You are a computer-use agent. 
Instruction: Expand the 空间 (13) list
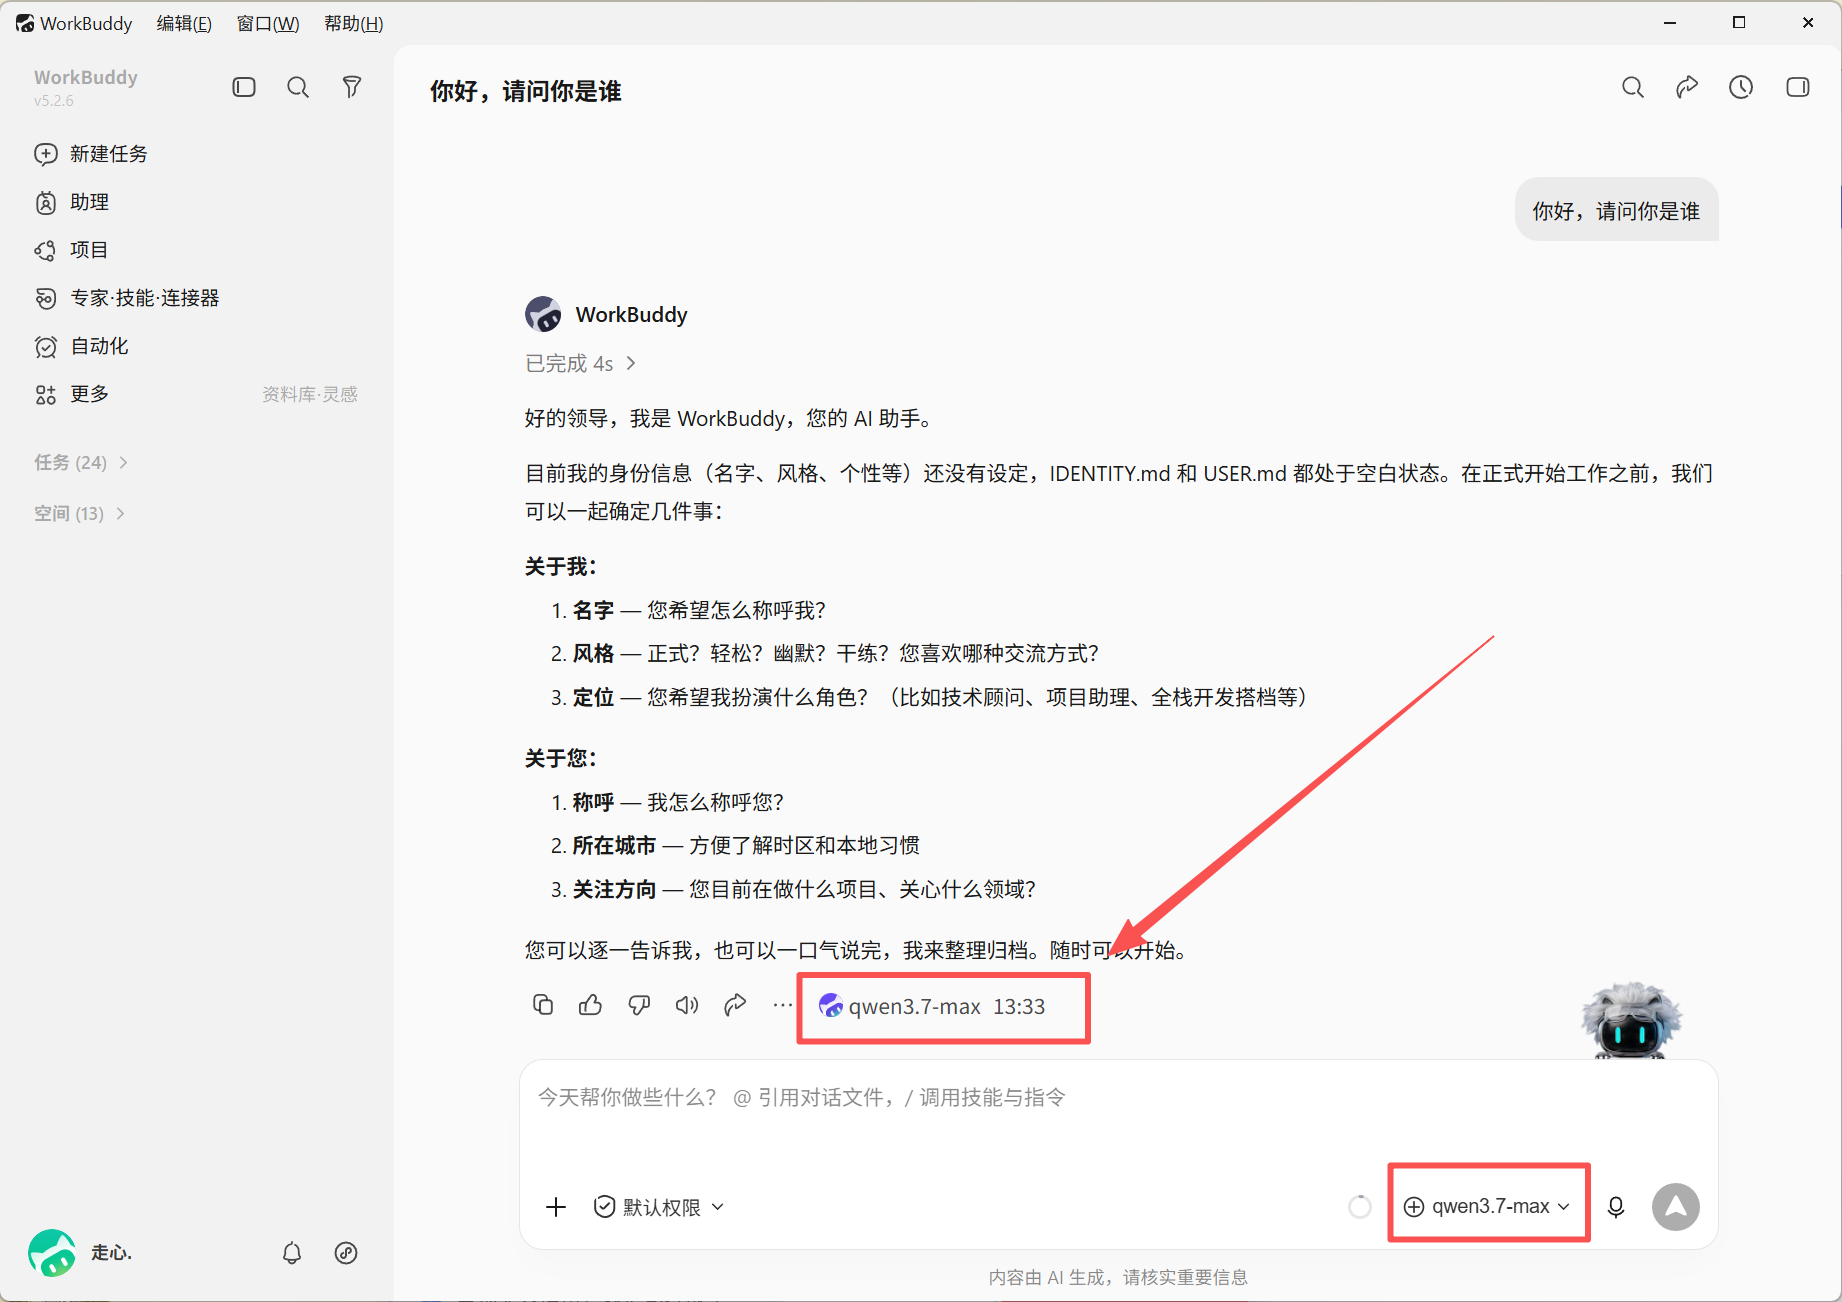pyautogui.click(x=80, y=513)
